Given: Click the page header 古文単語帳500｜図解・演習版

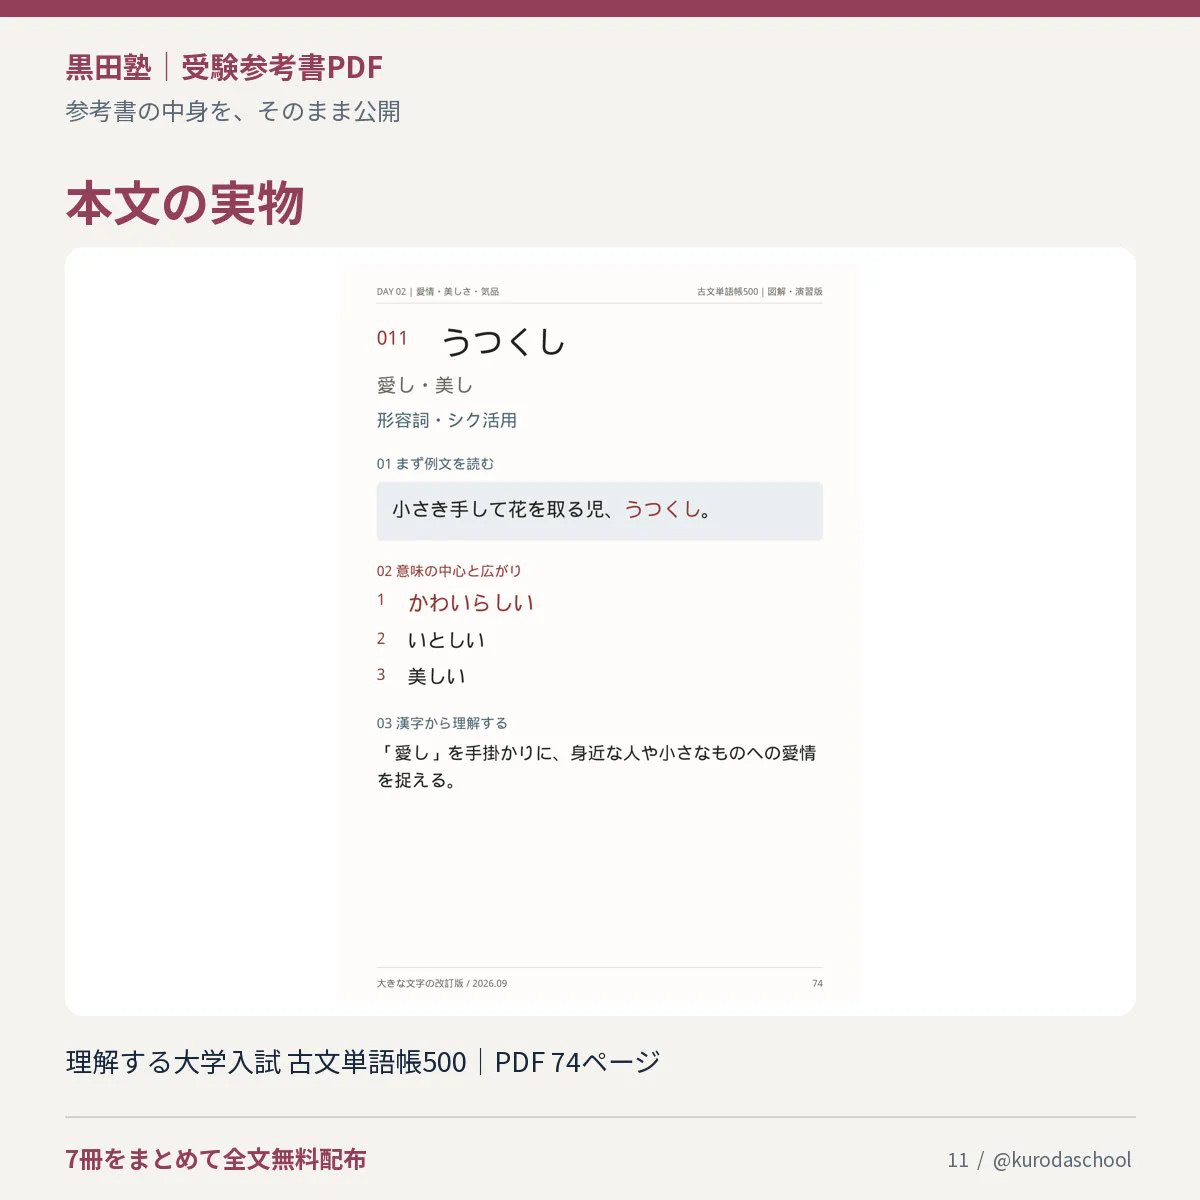Looking at the screenshot, I should [760, 292].
